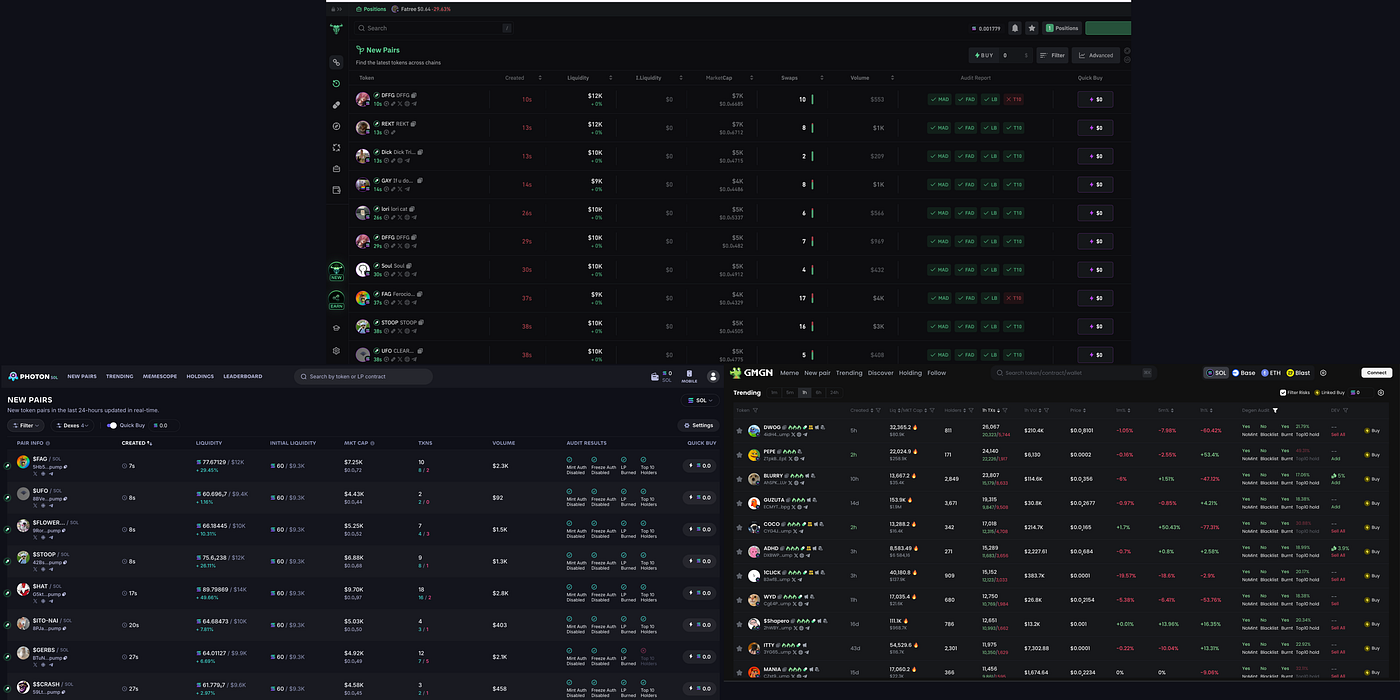Open the wallet icon in left sidebar
Screen dimensions: 1400x700
[x=336, y=189]
